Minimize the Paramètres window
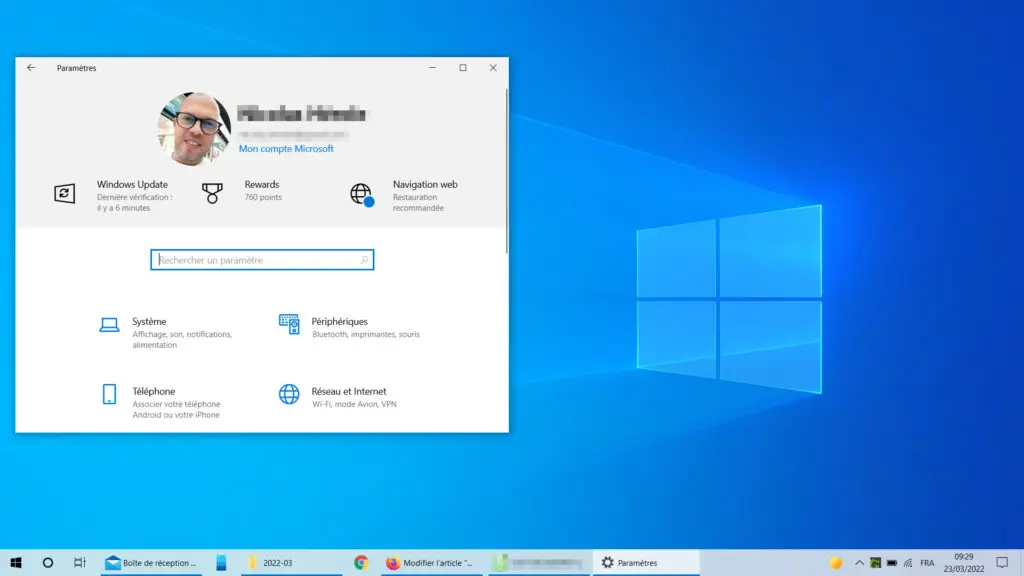1024x576 pixels. pyautogui.click(x=432, y=68)
